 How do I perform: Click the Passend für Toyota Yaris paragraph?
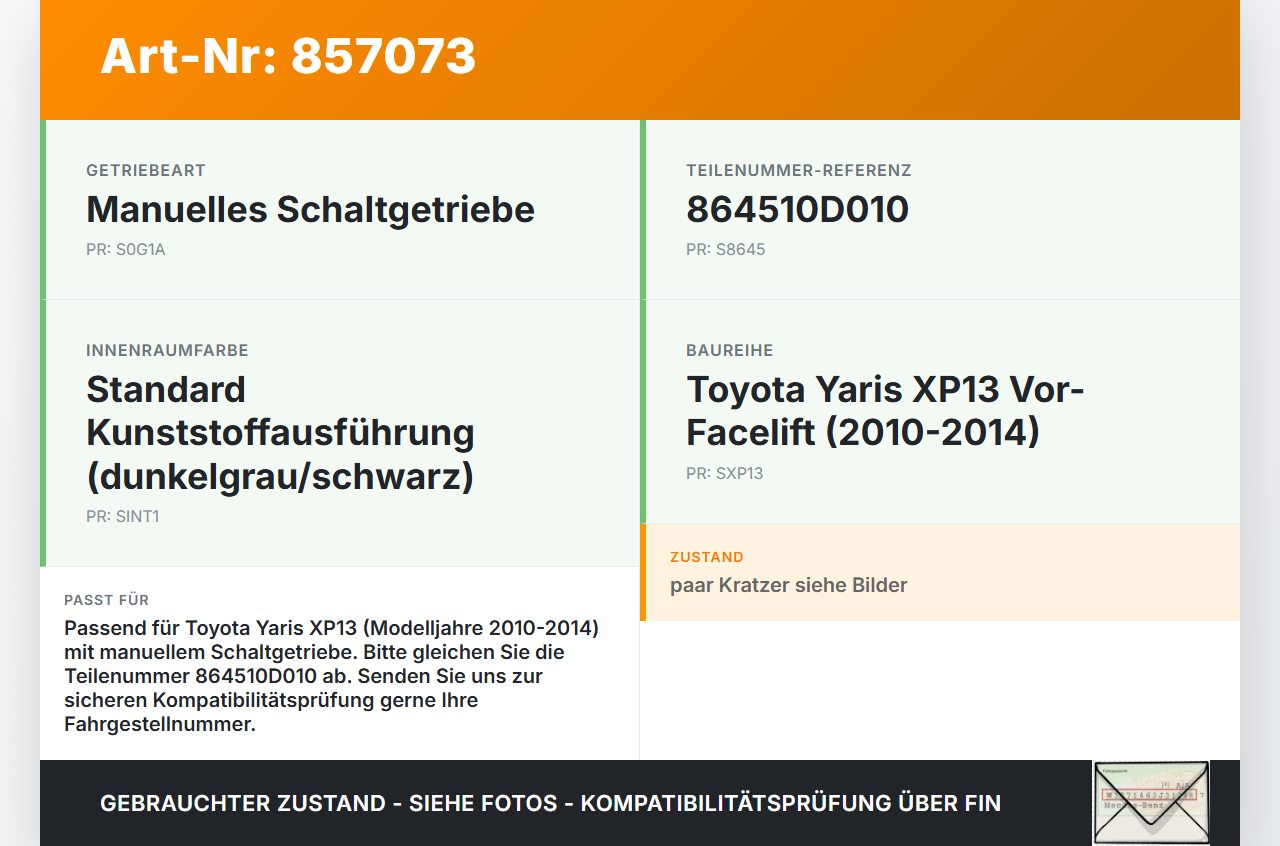point(332,676)
